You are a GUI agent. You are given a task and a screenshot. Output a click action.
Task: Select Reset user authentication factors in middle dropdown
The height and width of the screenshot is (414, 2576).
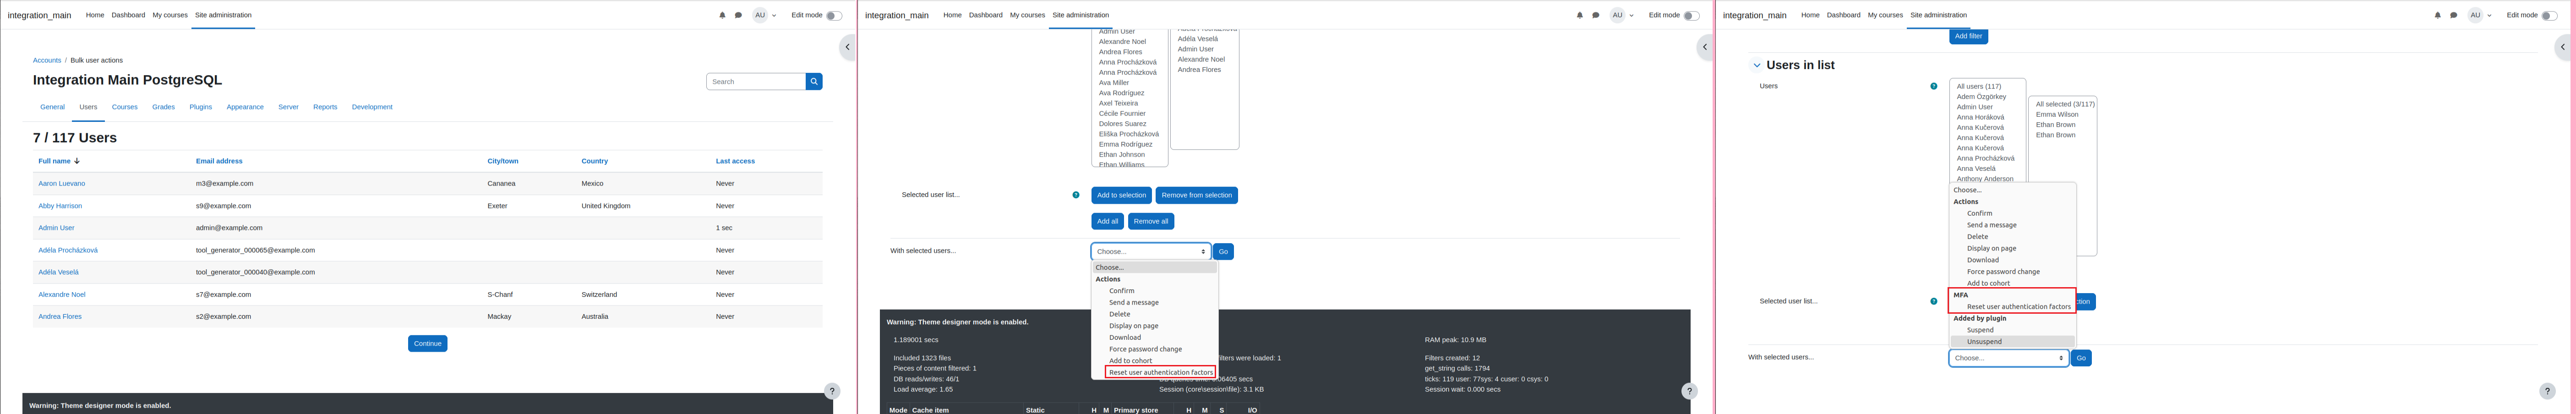(x=1160, y=372)
